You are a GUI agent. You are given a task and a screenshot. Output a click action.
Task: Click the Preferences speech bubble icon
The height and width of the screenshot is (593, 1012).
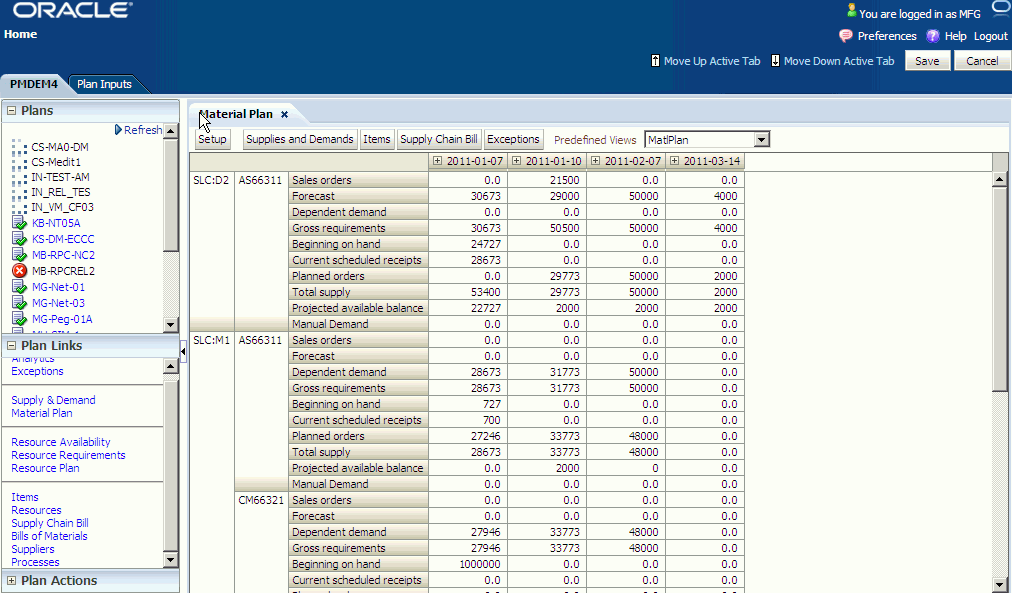(845, 36)
